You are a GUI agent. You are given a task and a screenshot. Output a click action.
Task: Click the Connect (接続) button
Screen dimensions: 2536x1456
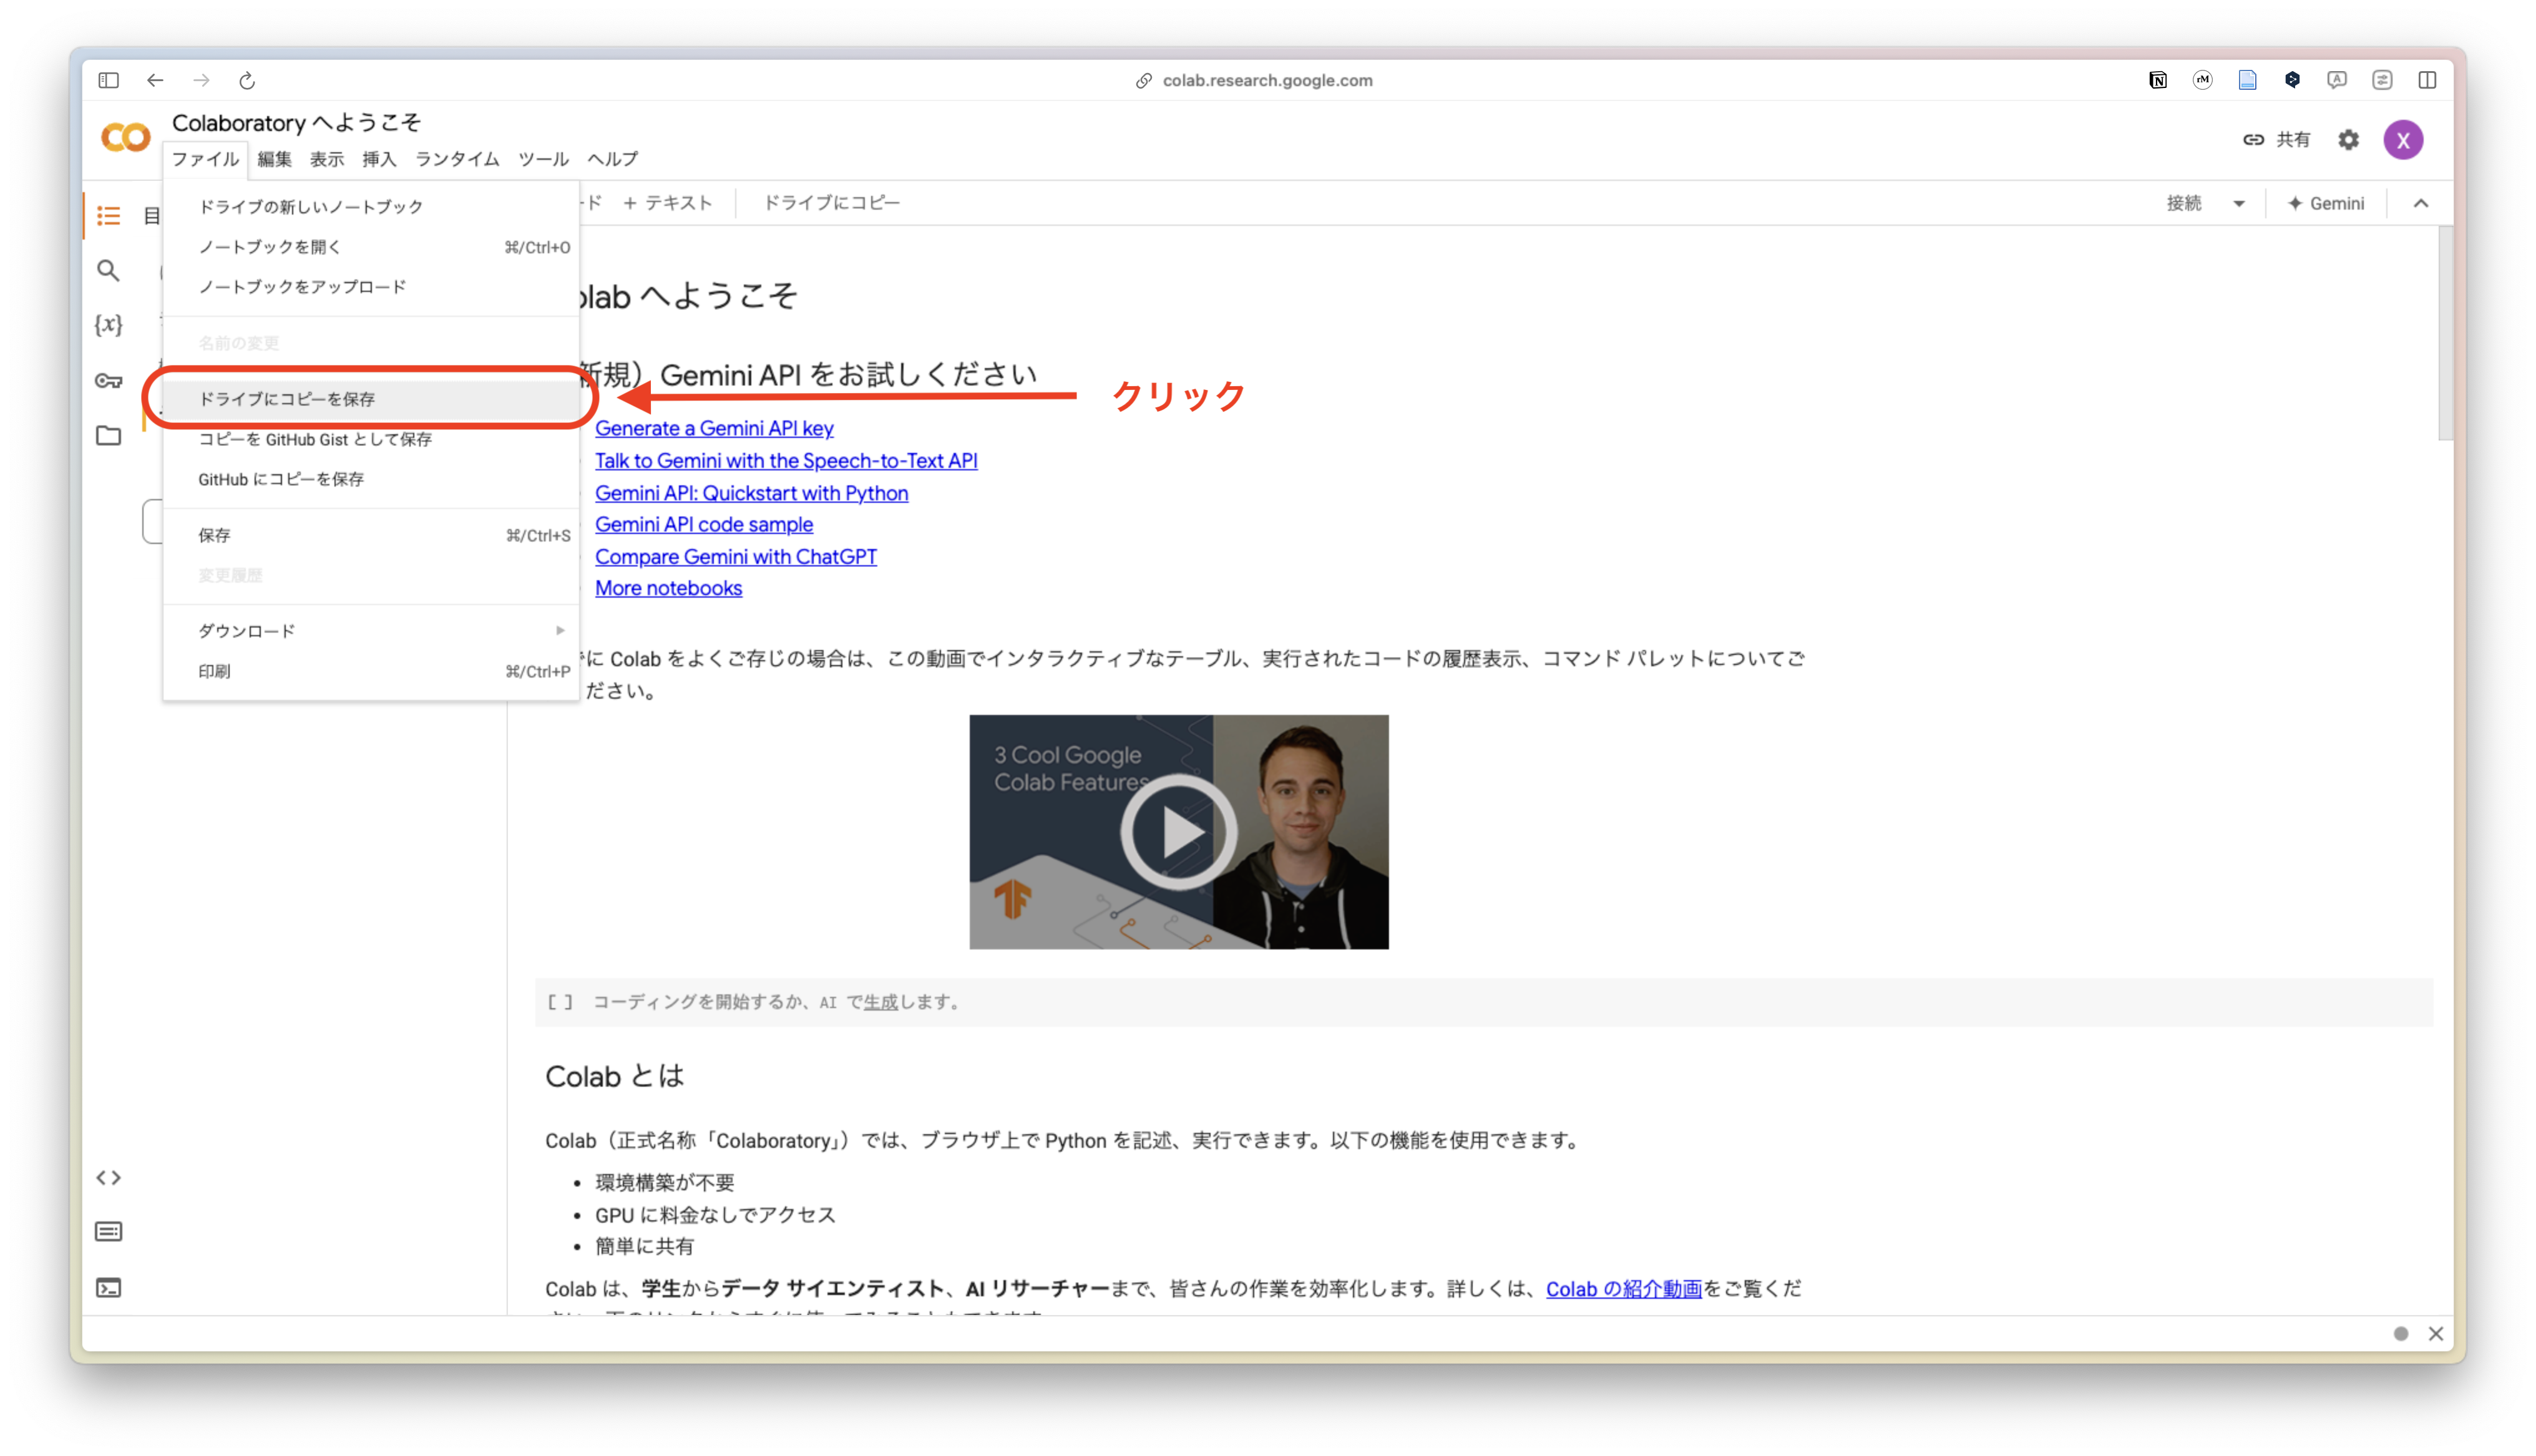tap(2184, 203)
